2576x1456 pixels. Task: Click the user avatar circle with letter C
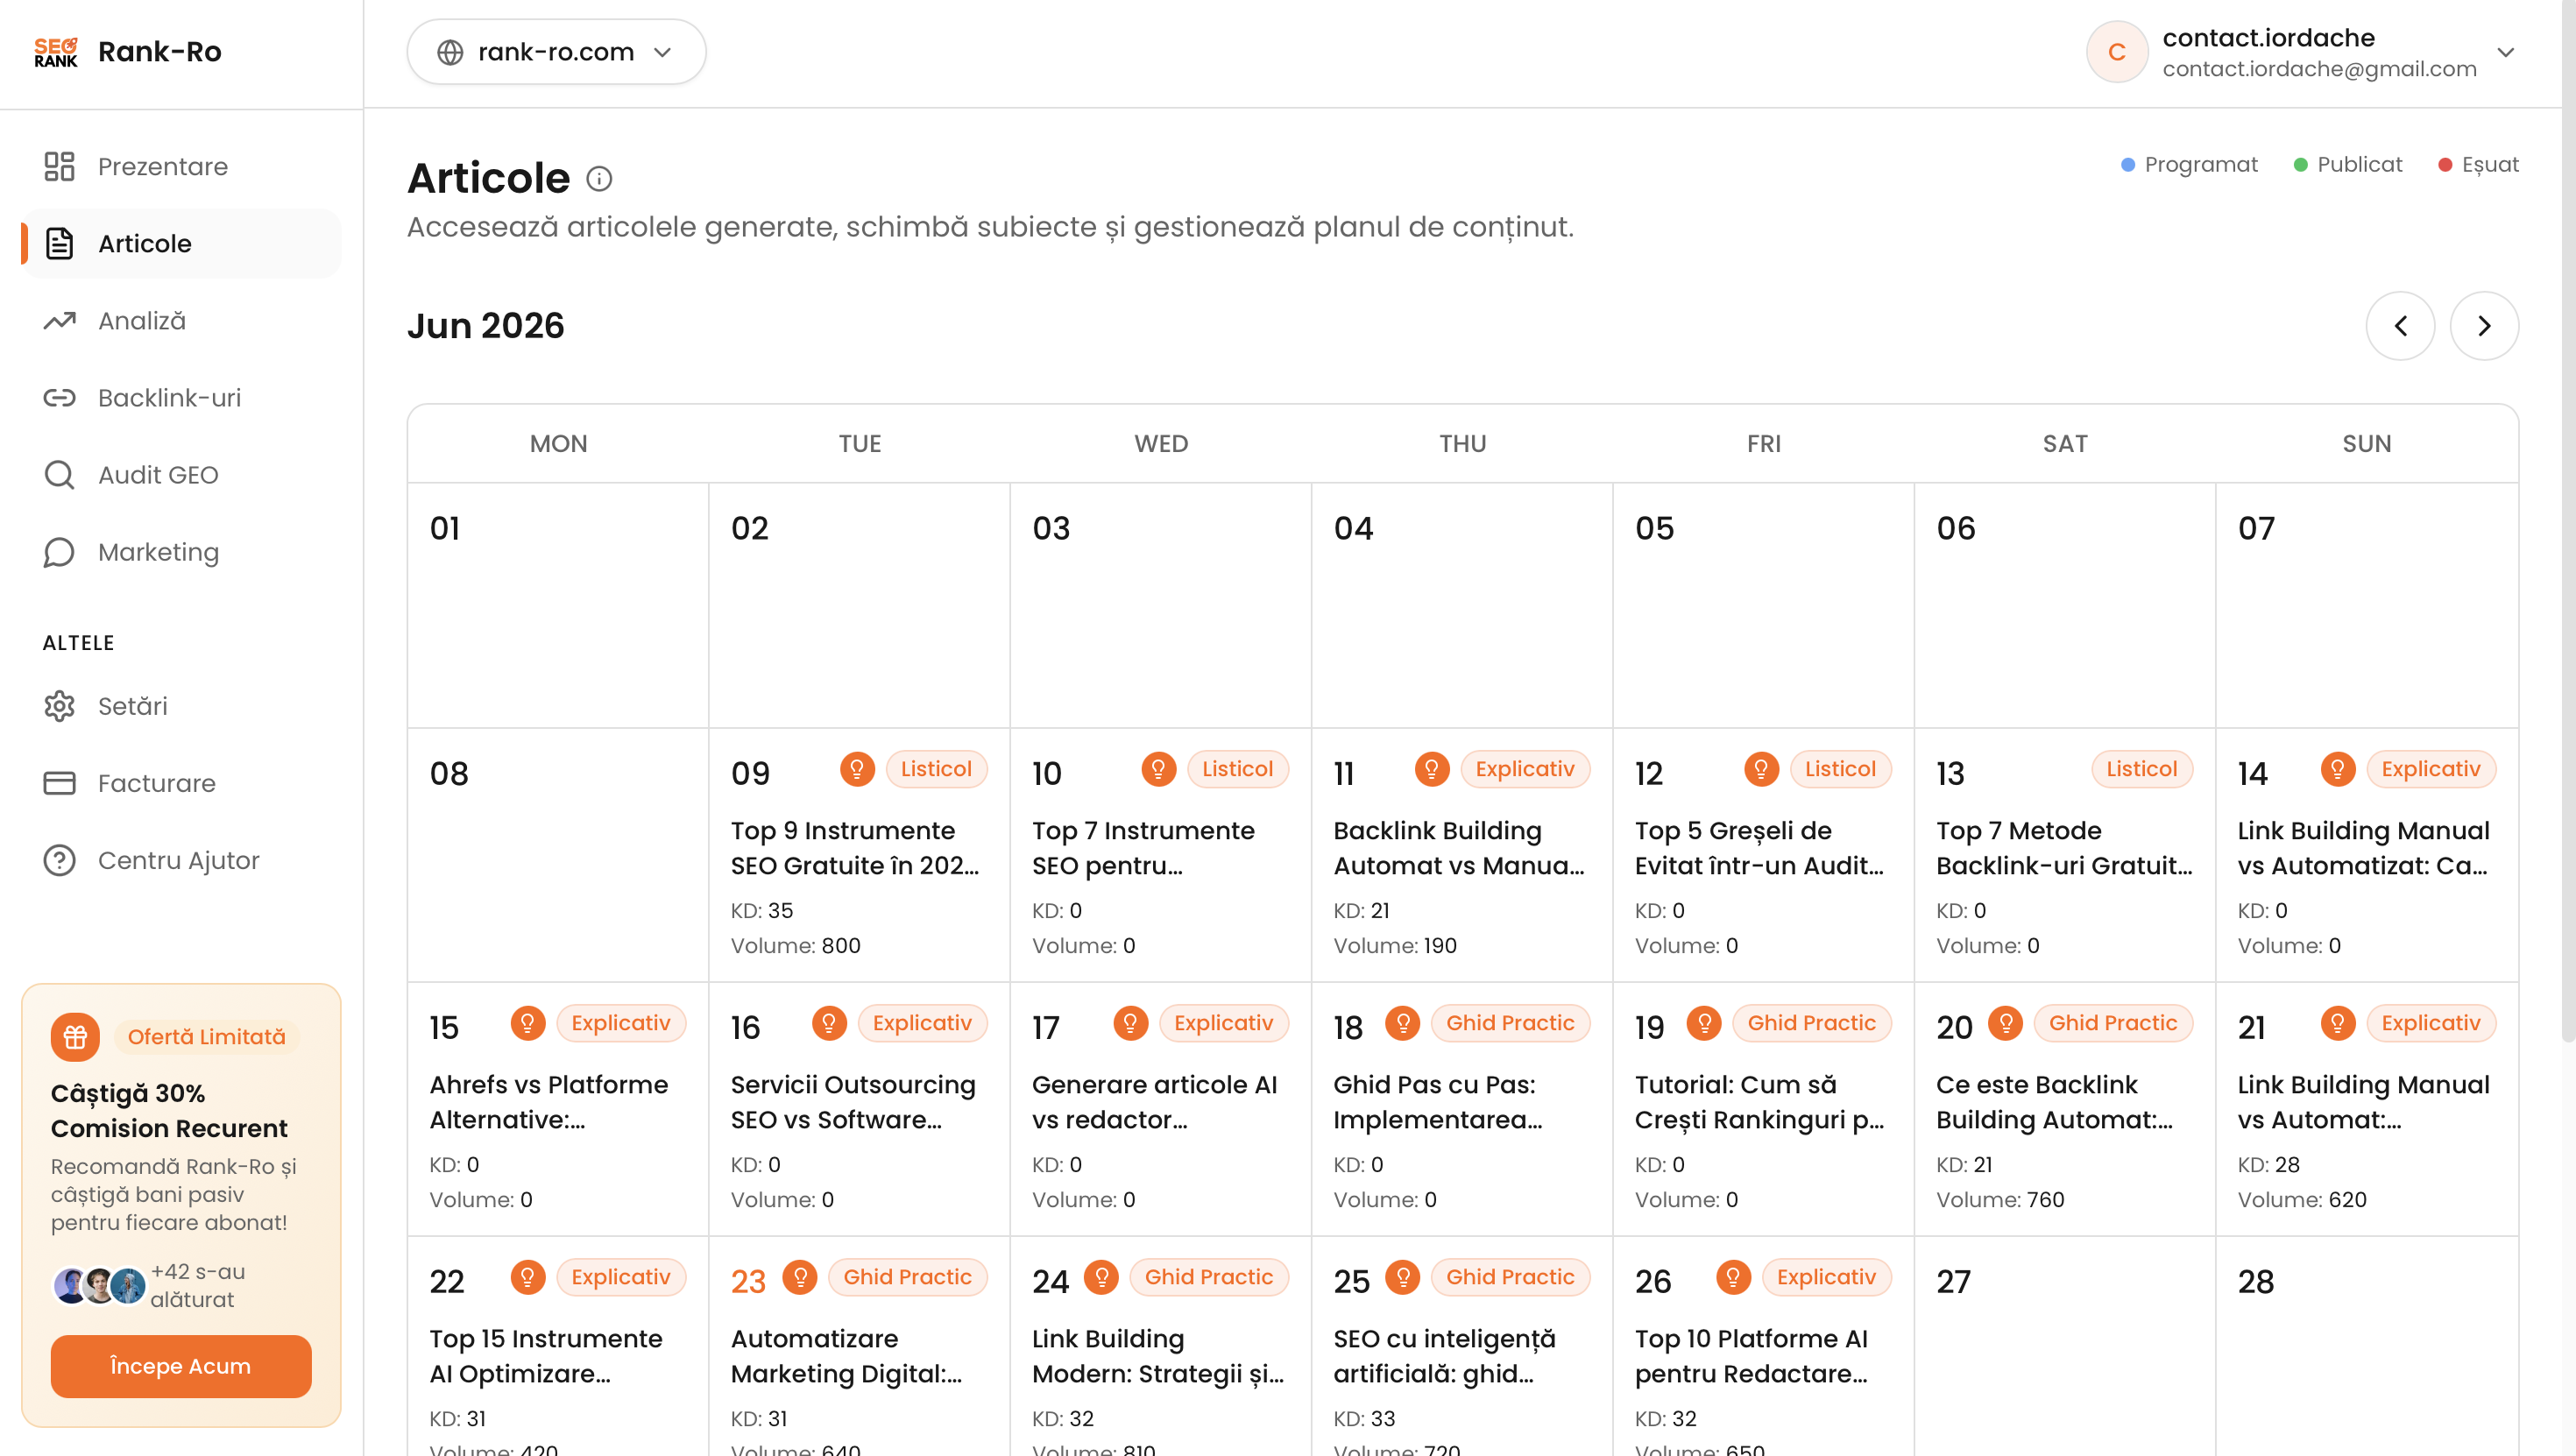pyautogui.click(x=2117, y=52)
